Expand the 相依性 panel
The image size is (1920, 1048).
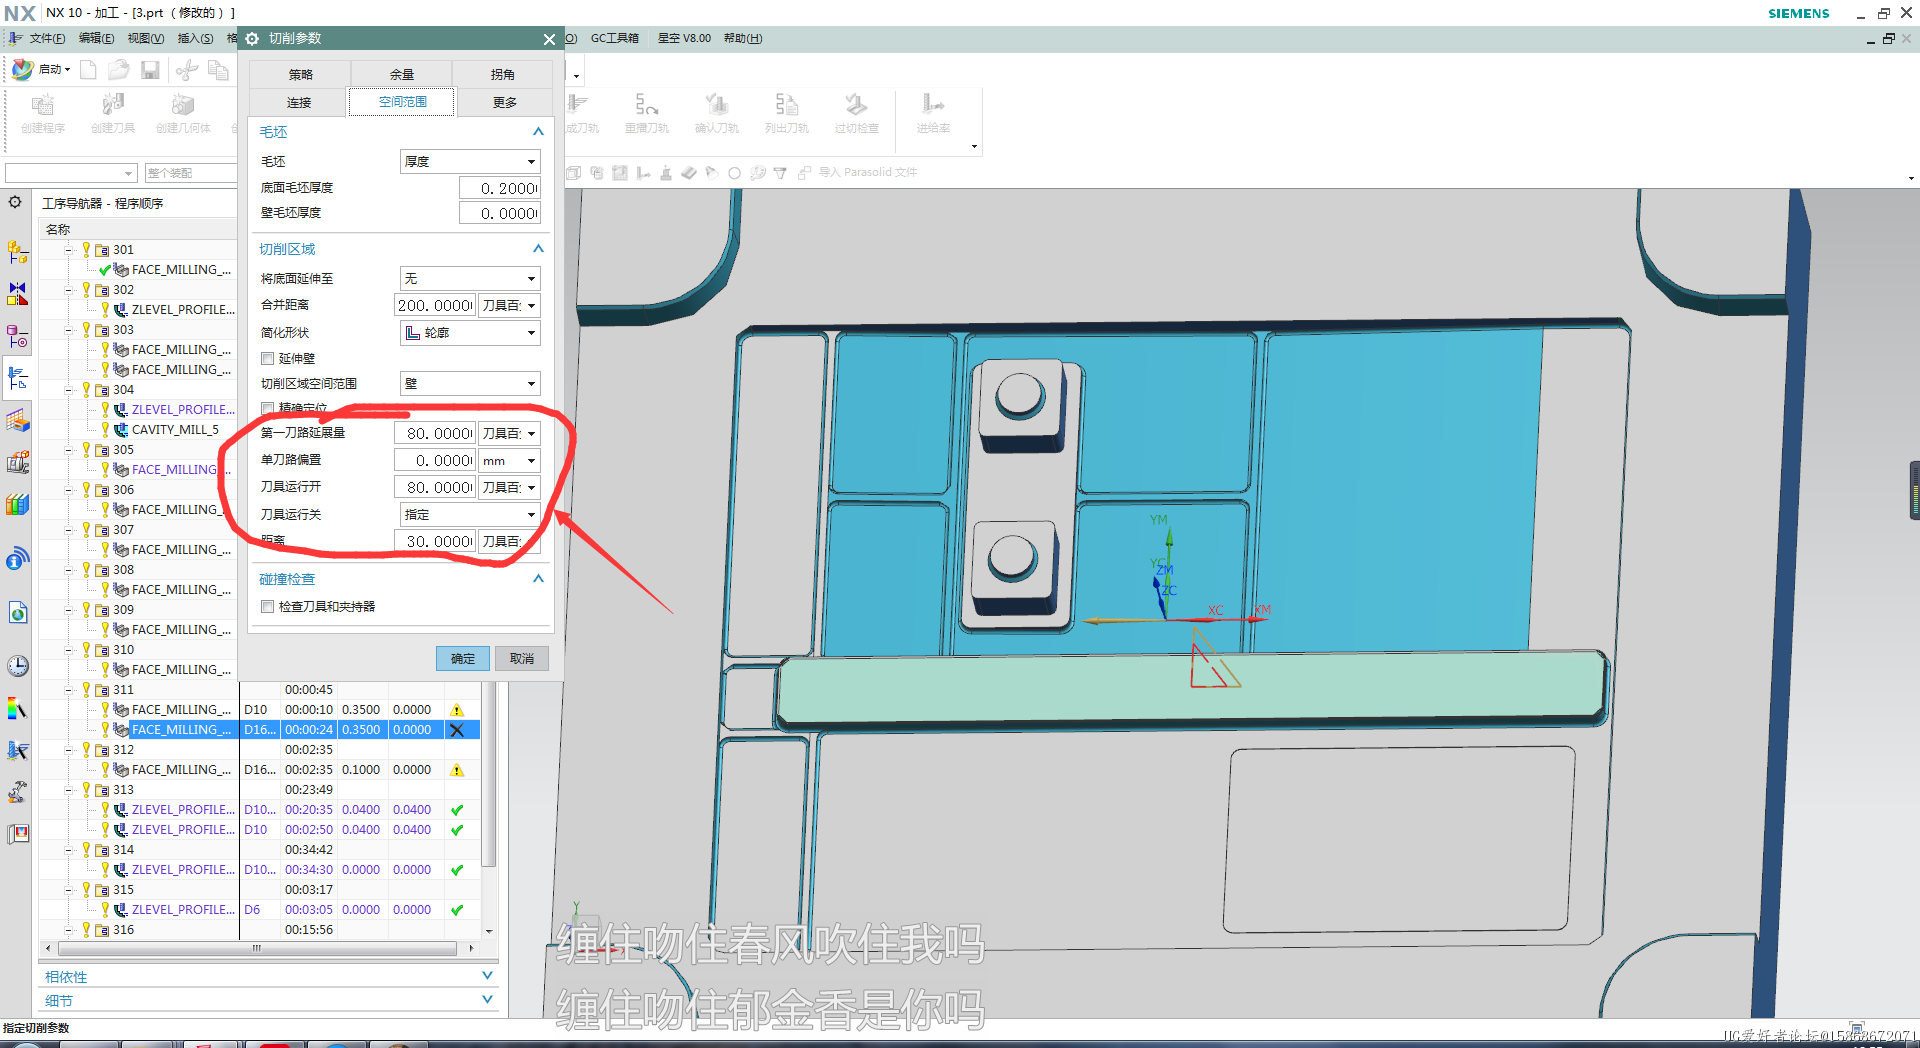coord(487,975)
